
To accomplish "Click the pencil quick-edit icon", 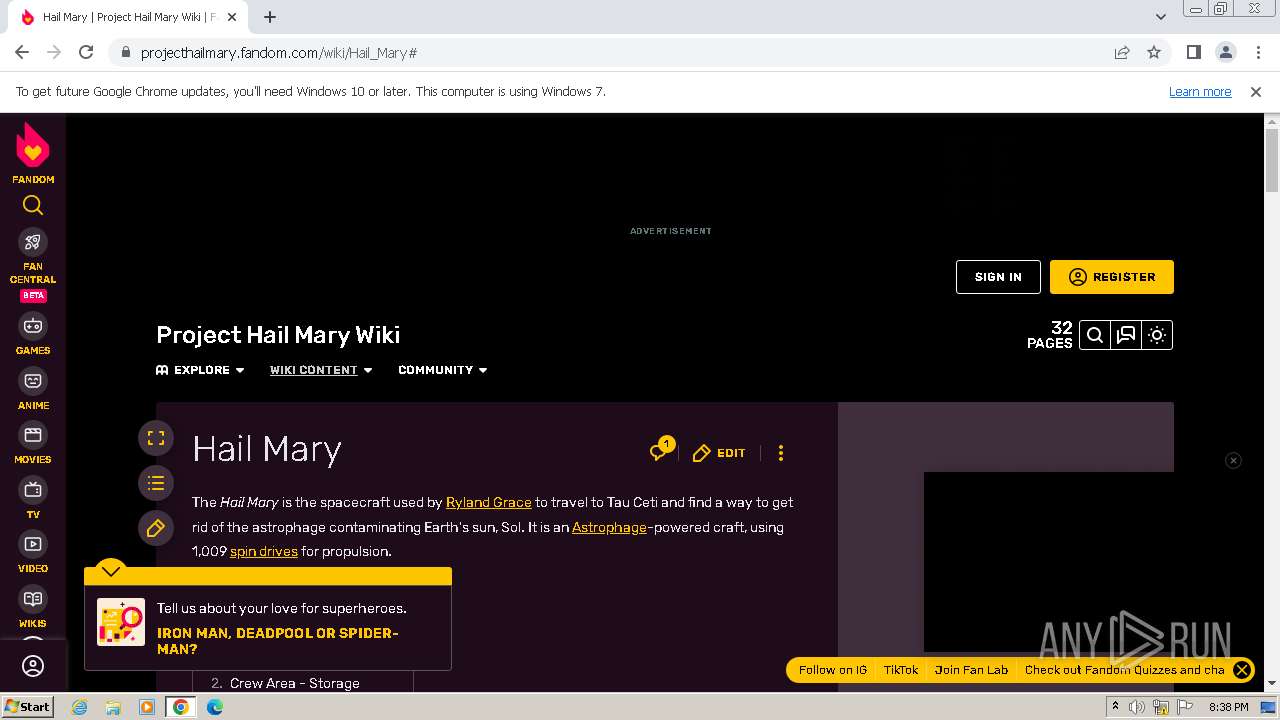I will point(156,528).
